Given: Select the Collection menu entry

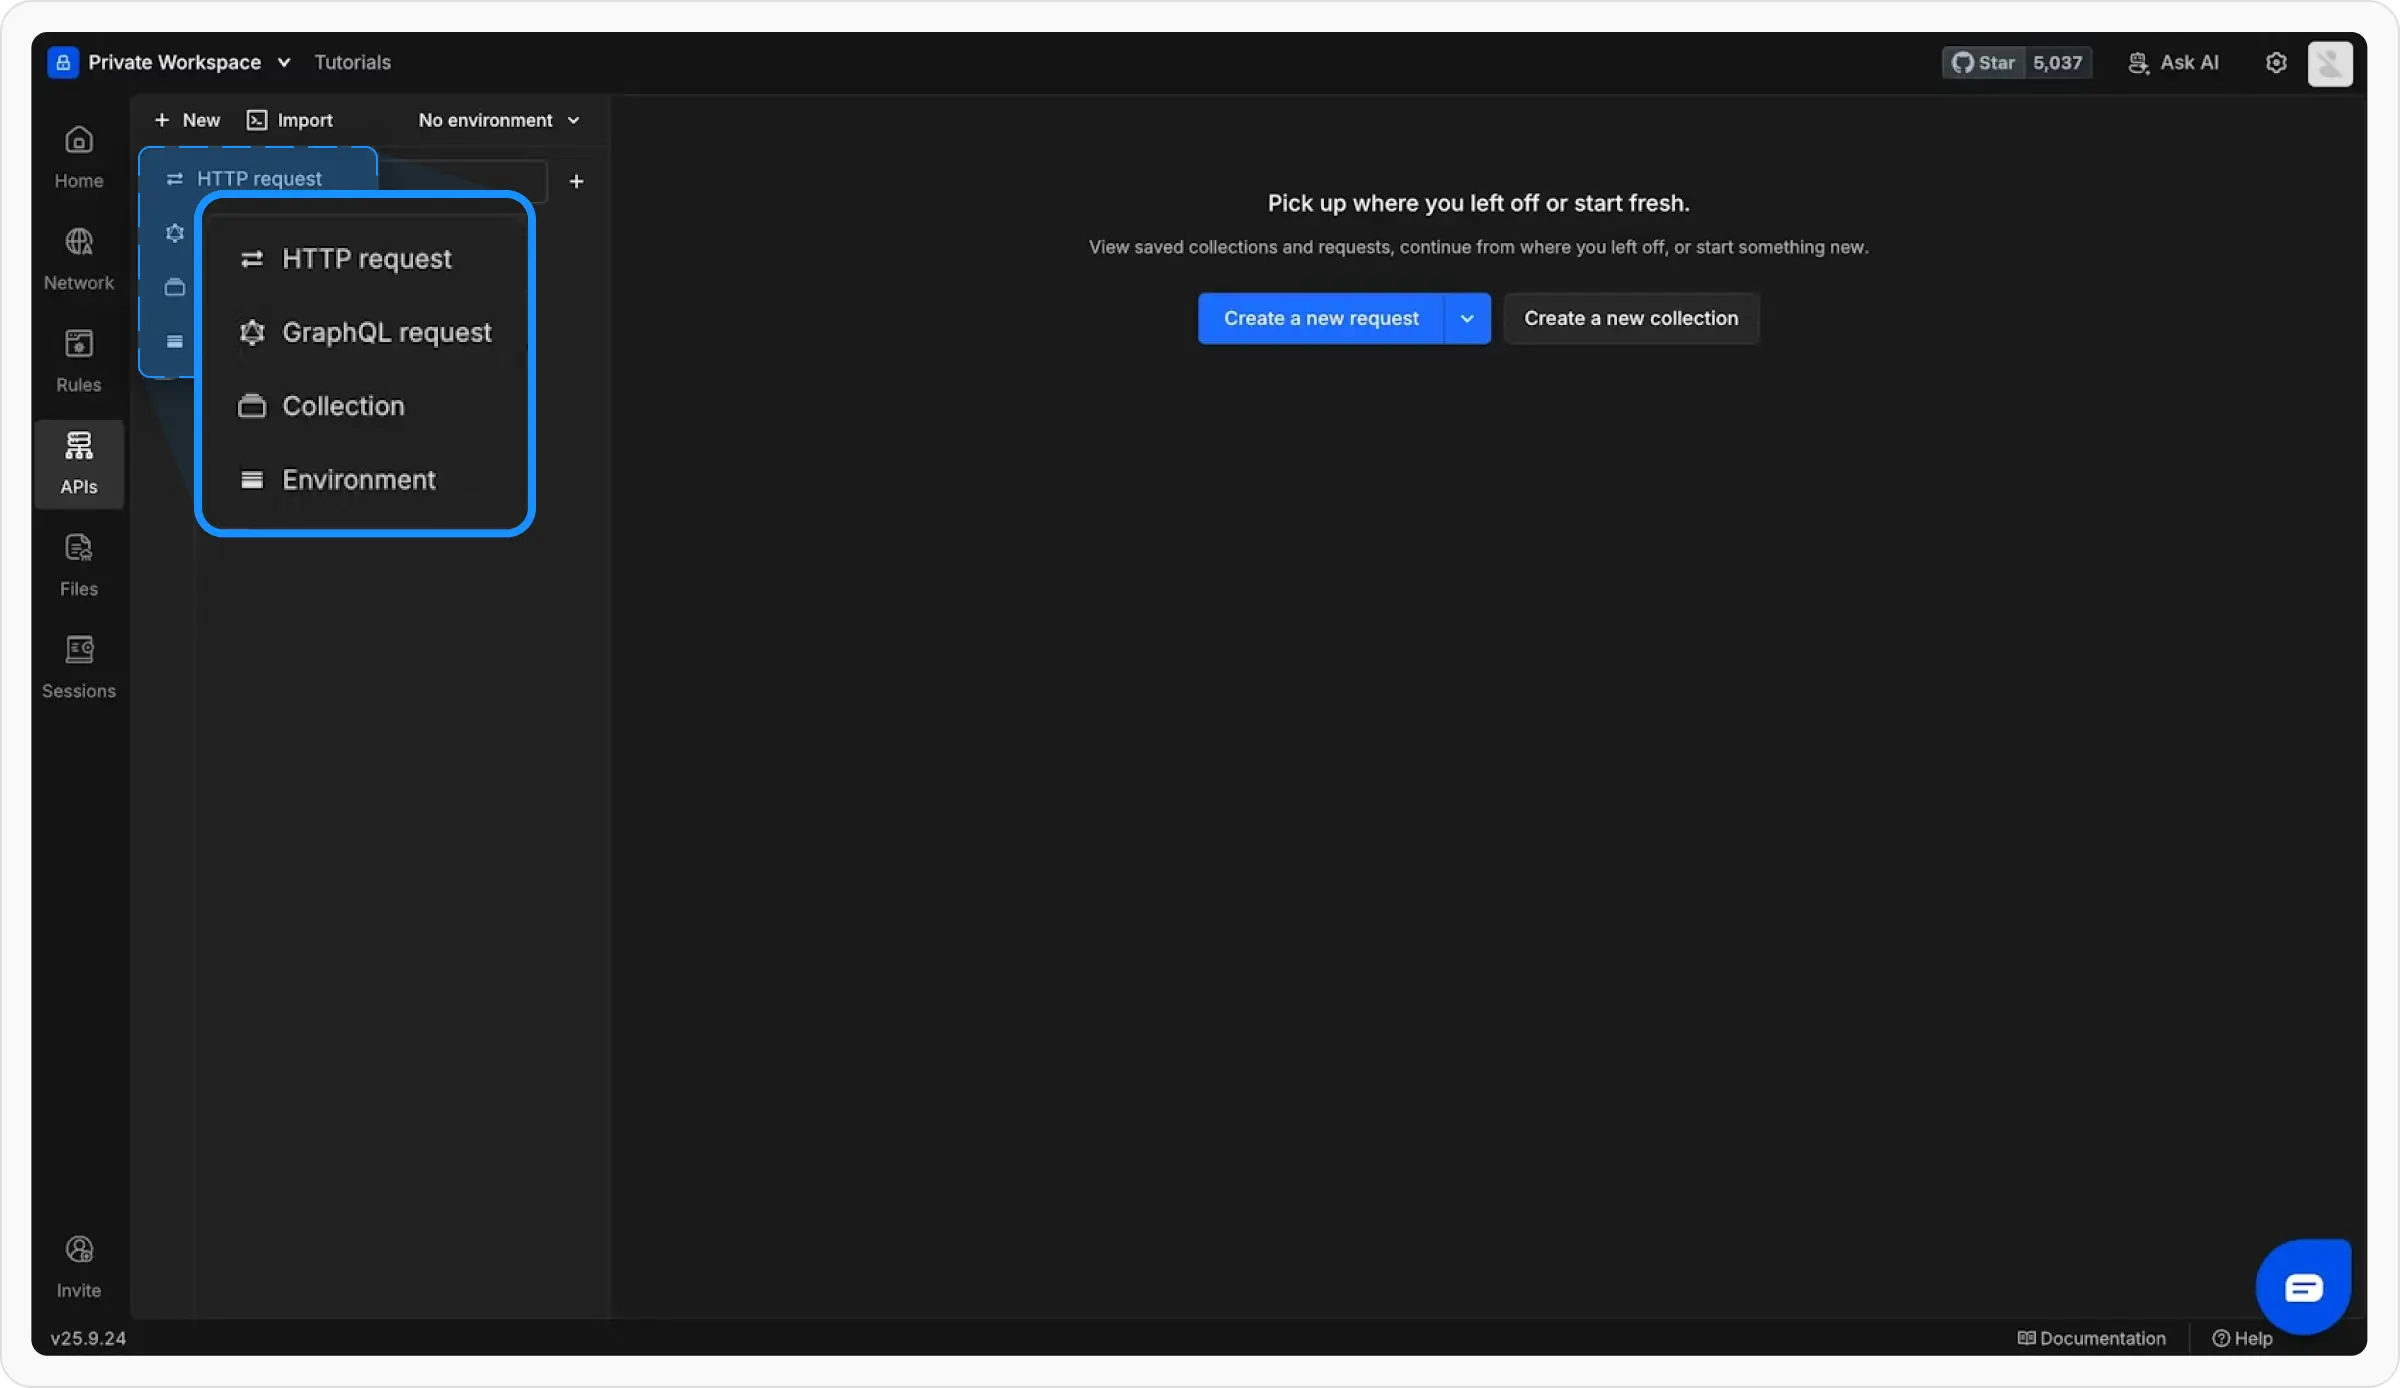Looking at the screenshot, I should (x=343, y=406).
